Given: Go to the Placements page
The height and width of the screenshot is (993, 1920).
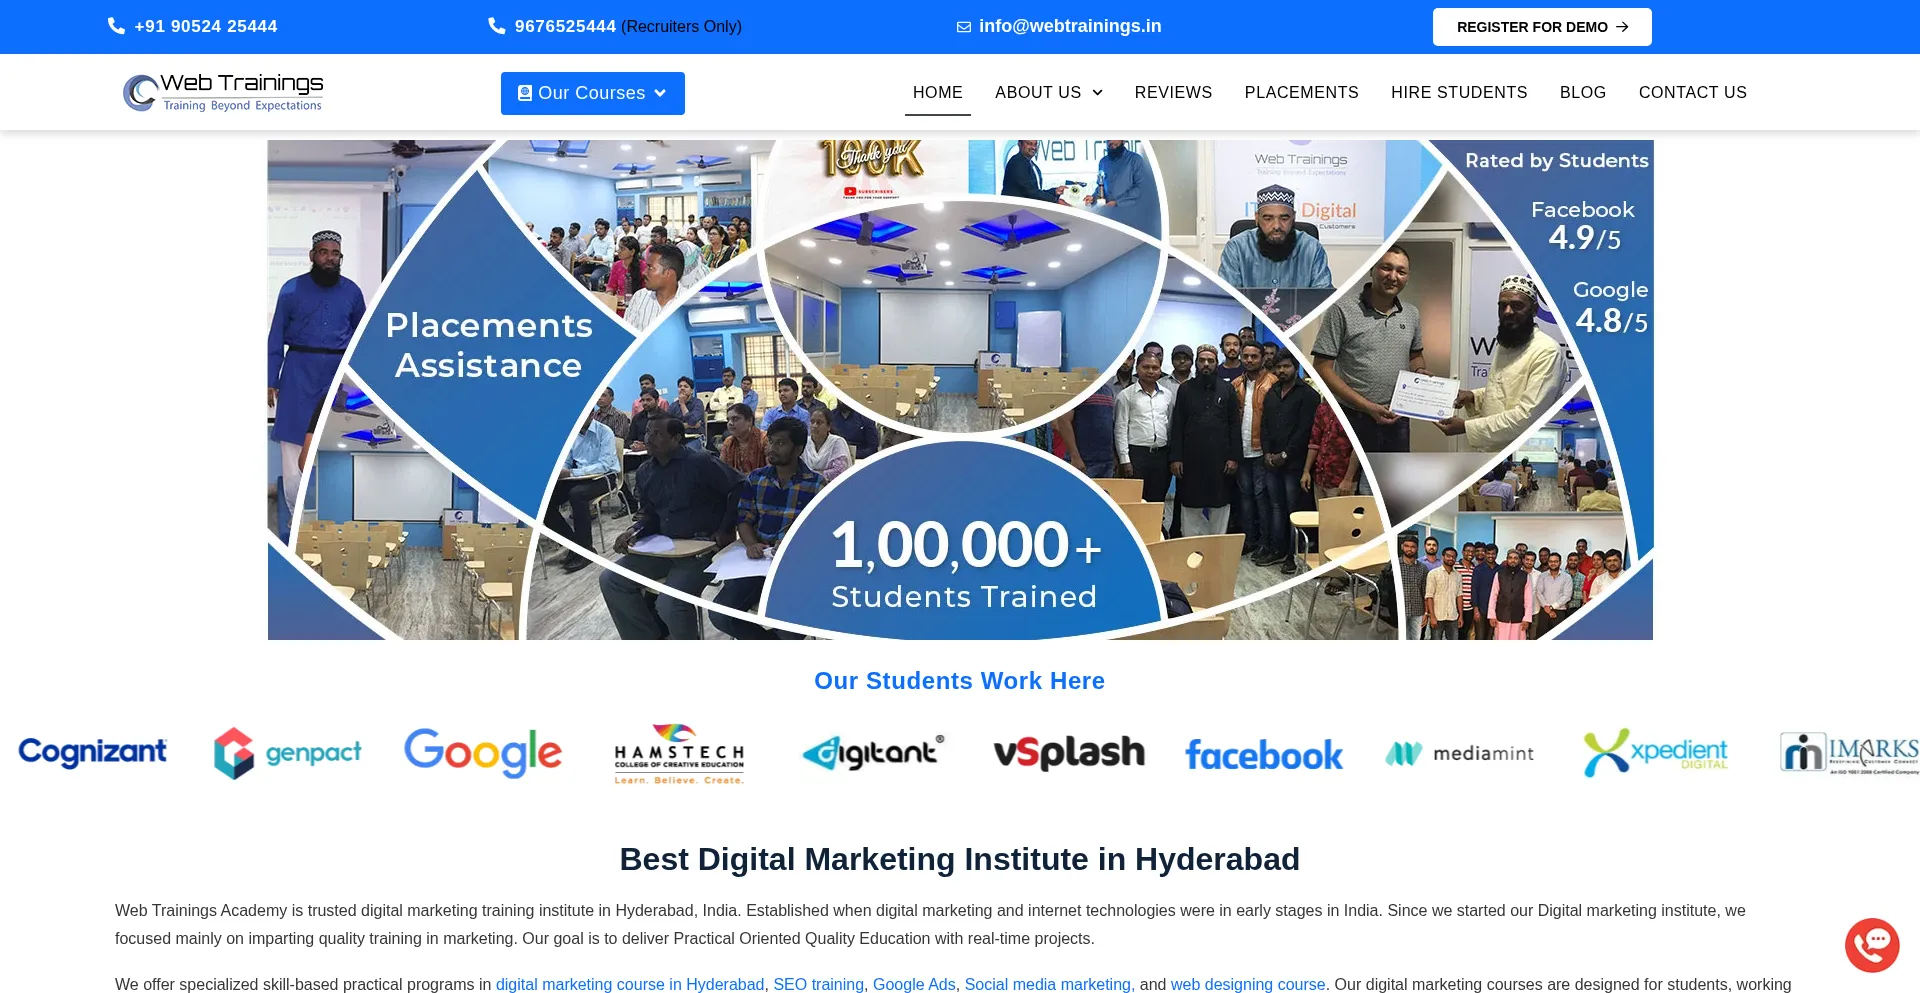Looking at the screenshot, I should 1301,92.
